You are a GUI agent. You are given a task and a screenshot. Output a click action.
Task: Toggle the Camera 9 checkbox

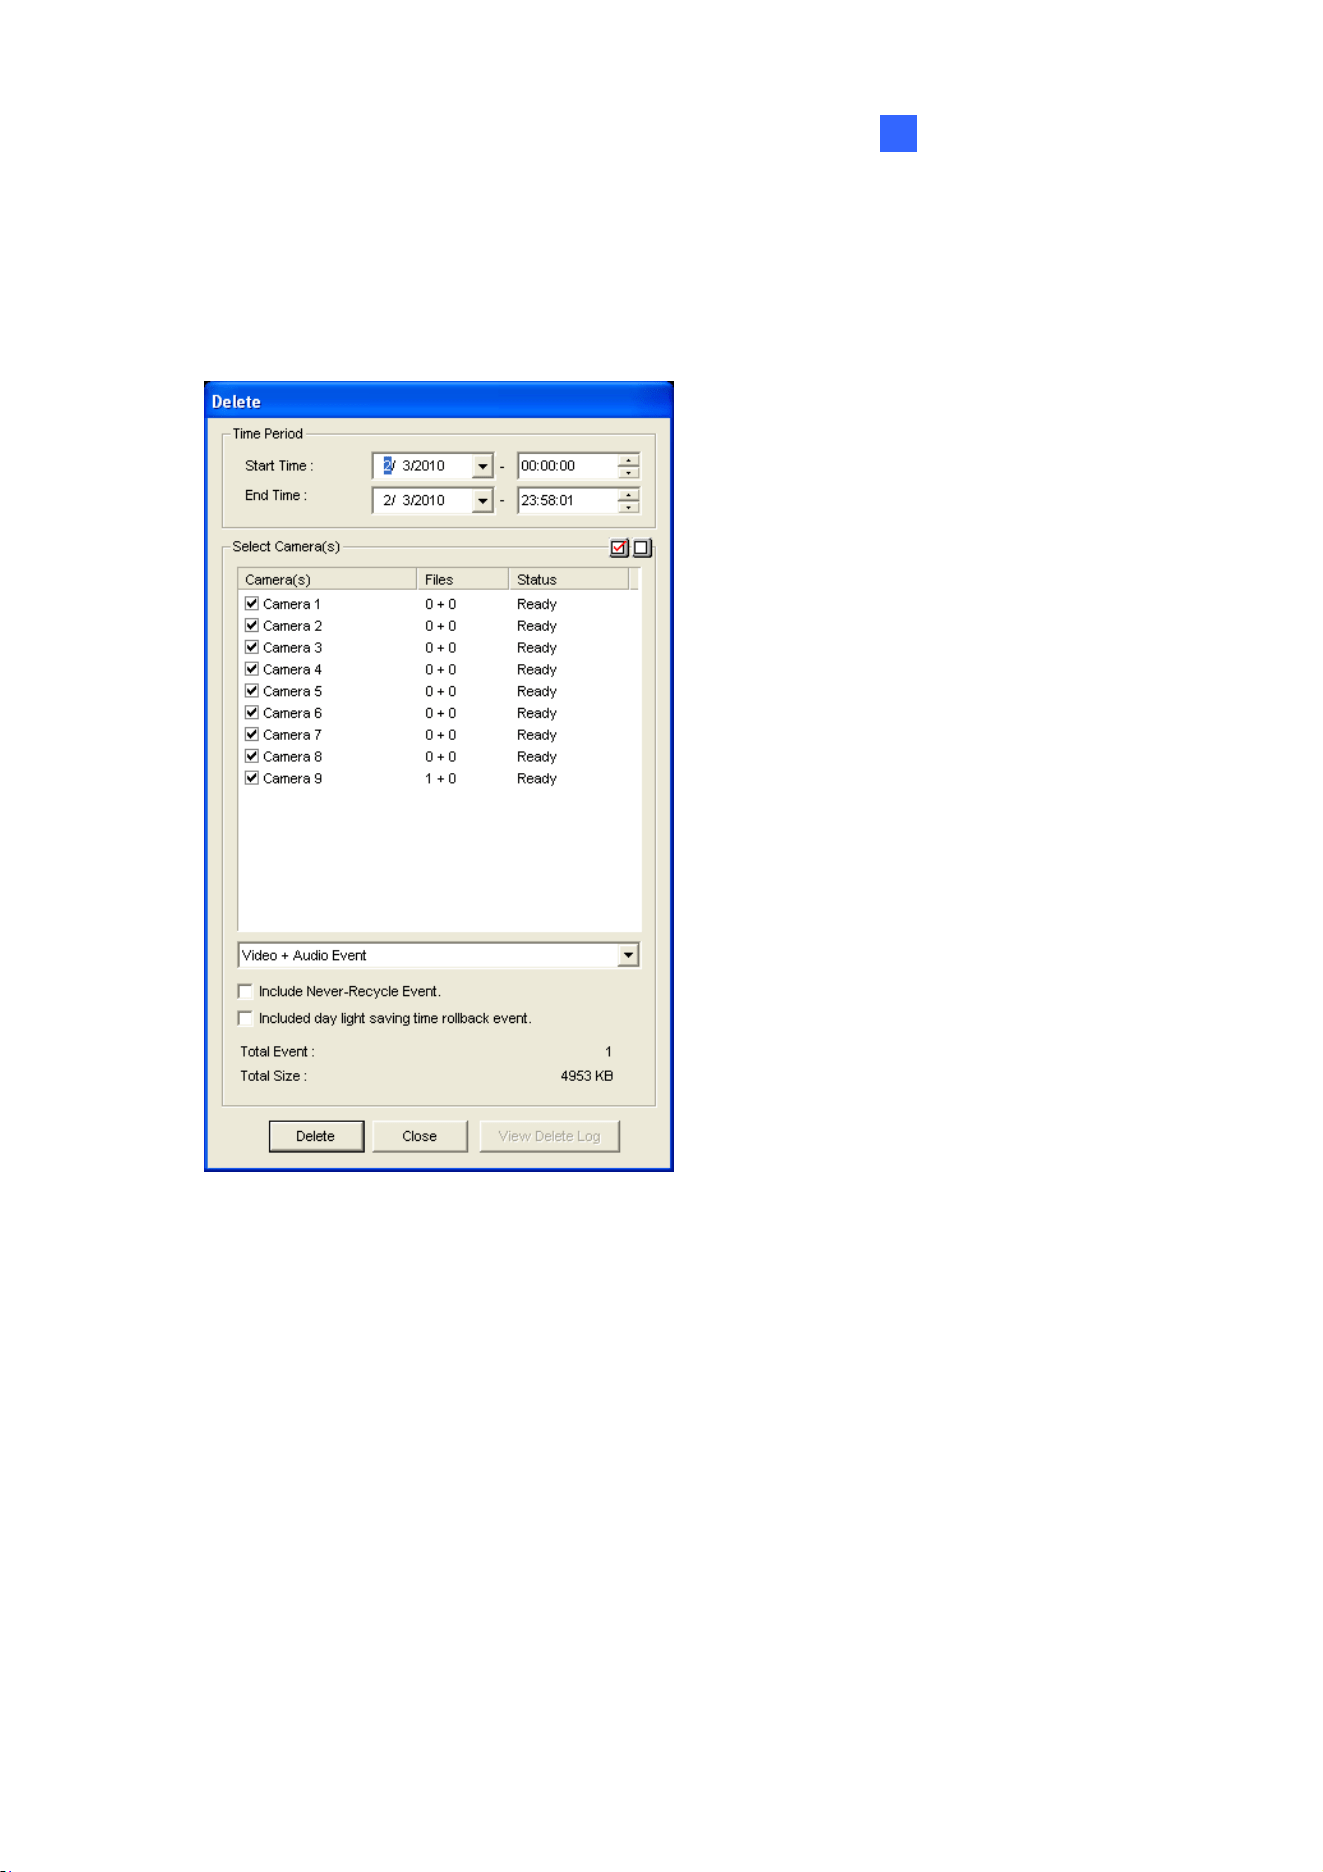(x=252, y=778)
